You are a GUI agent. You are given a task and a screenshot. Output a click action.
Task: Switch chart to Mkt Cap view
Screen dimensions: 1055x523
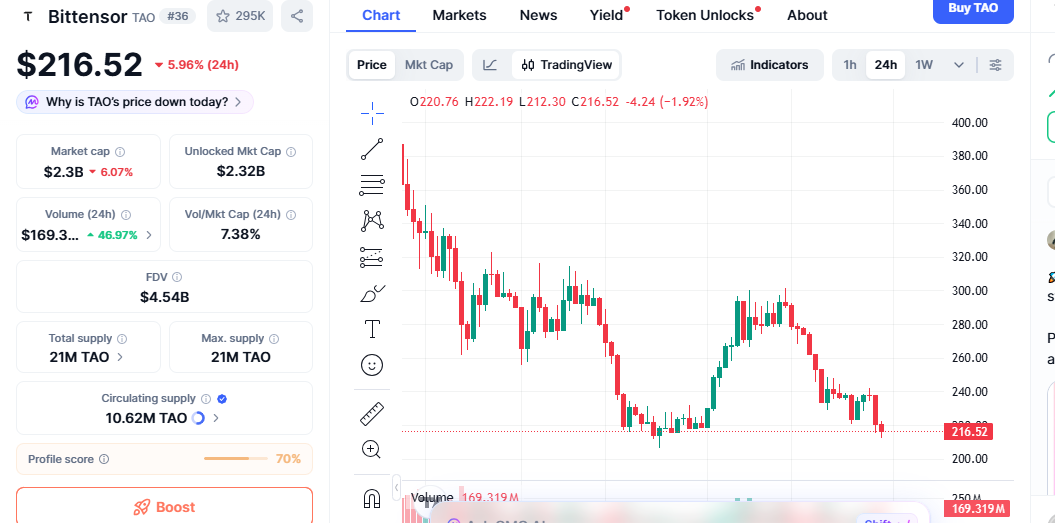tap(428, 65)
